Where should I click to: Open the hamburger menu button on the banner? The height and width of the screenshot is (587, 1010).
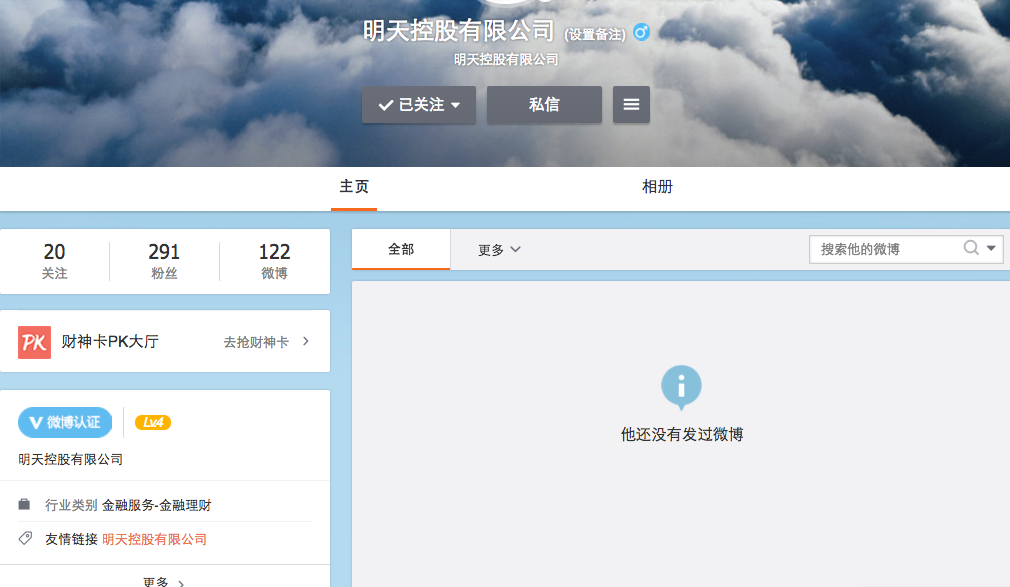coord(631,104)
